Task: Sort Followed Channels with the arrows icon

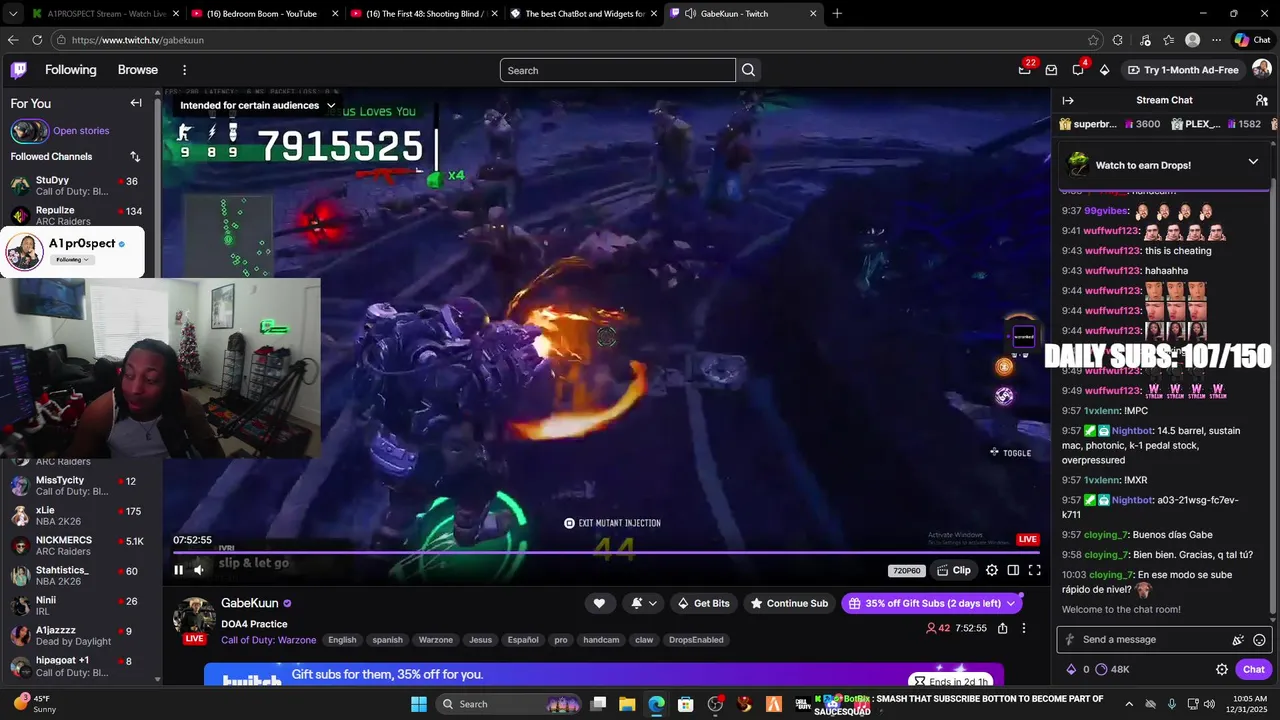Action: click(x=135, y=157)
